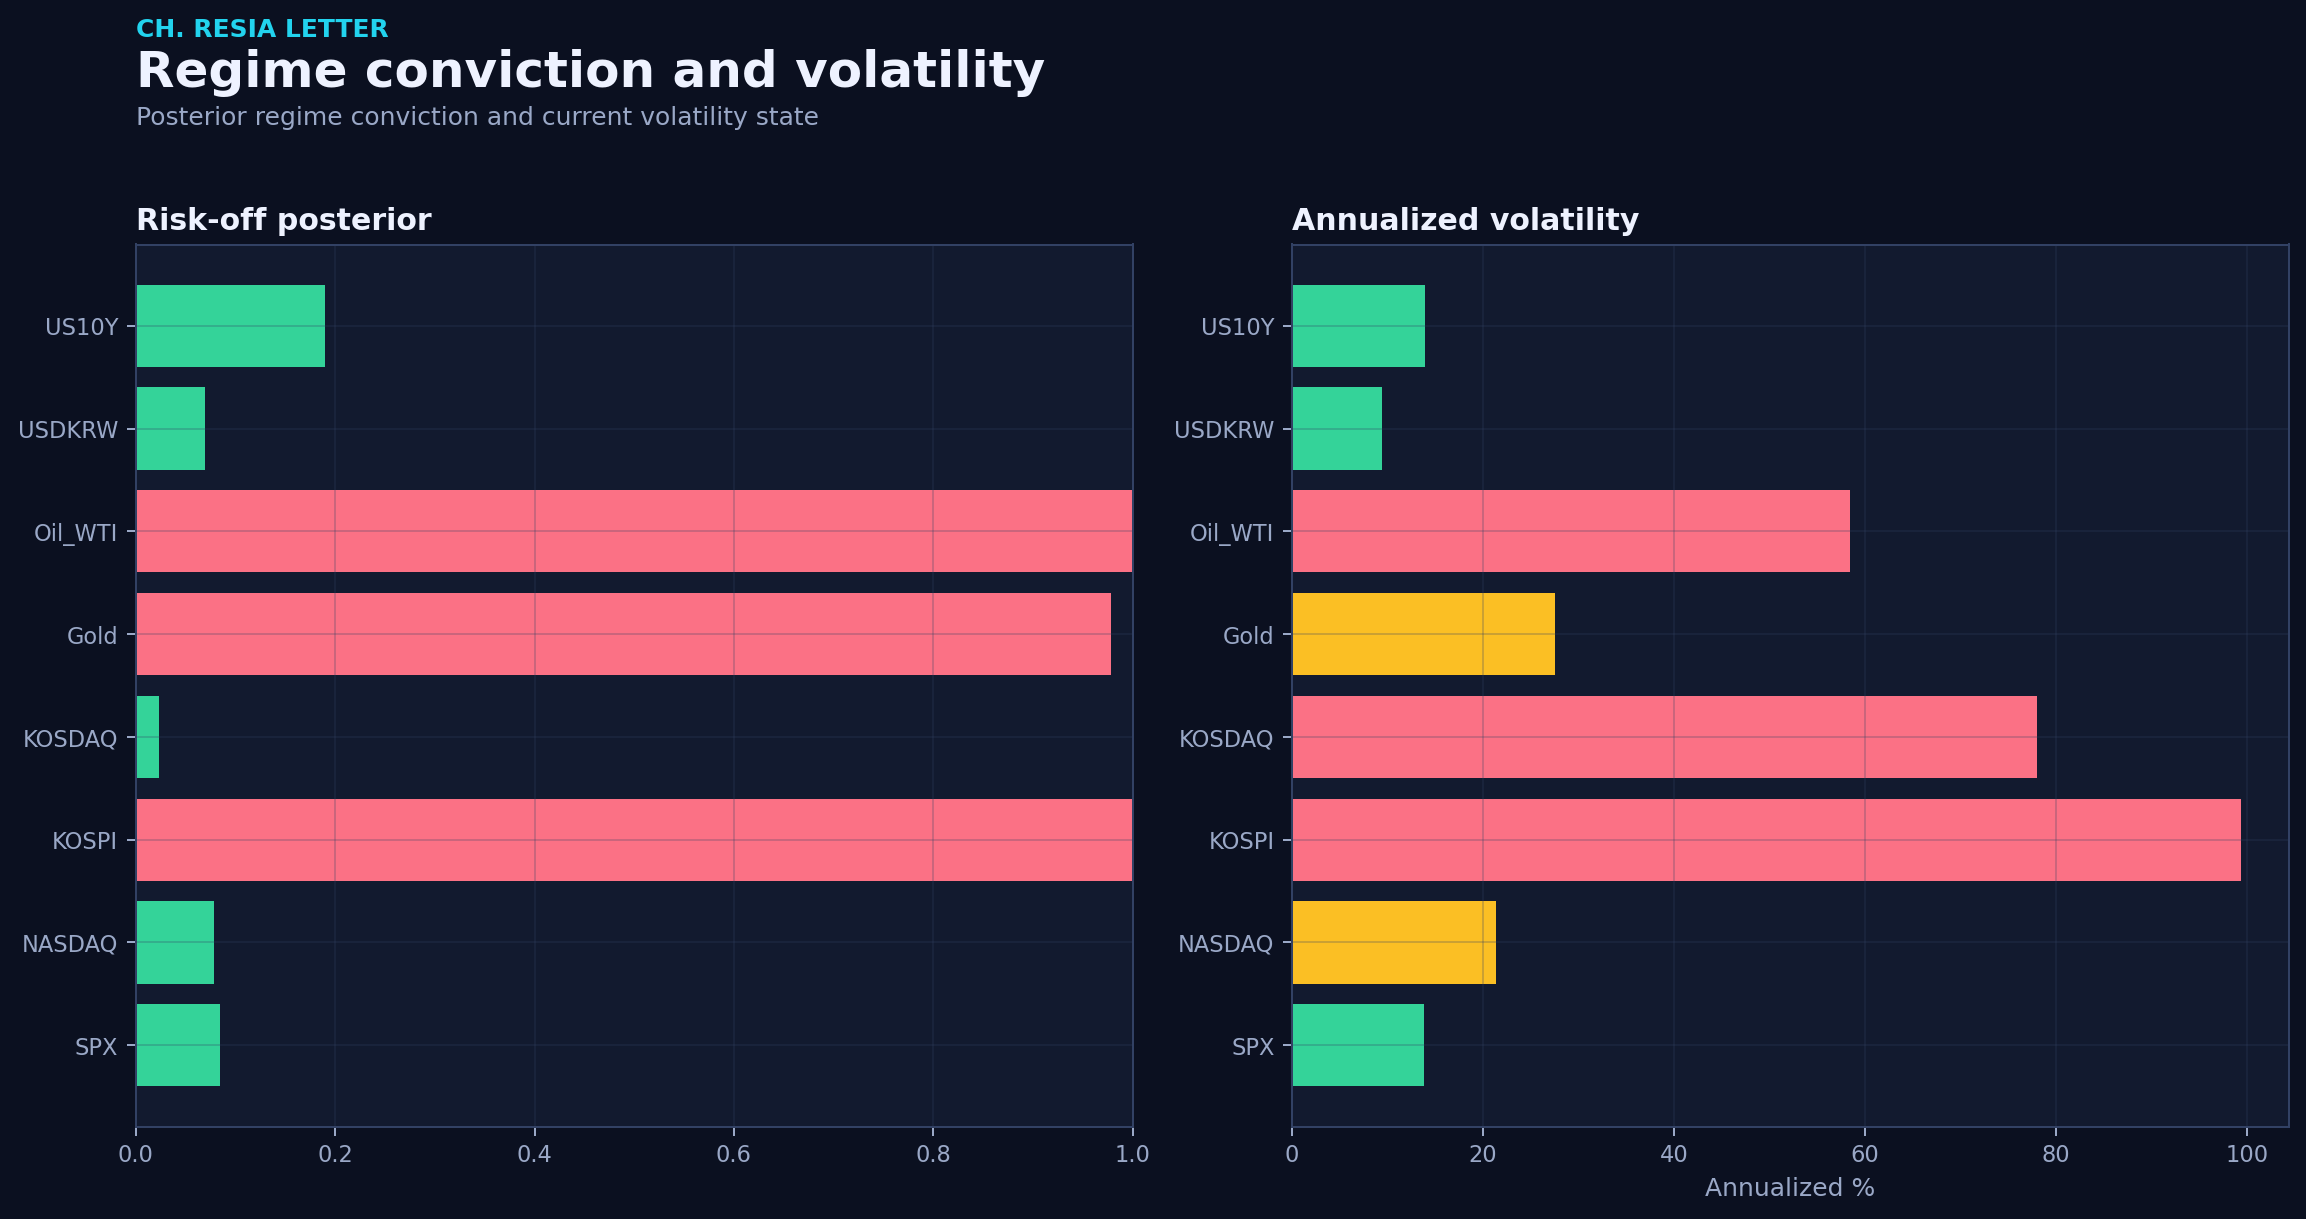Click the Risk-off posterior panel title
This screenshot has height=1219, width=2306.
click(x=284, y=220)
